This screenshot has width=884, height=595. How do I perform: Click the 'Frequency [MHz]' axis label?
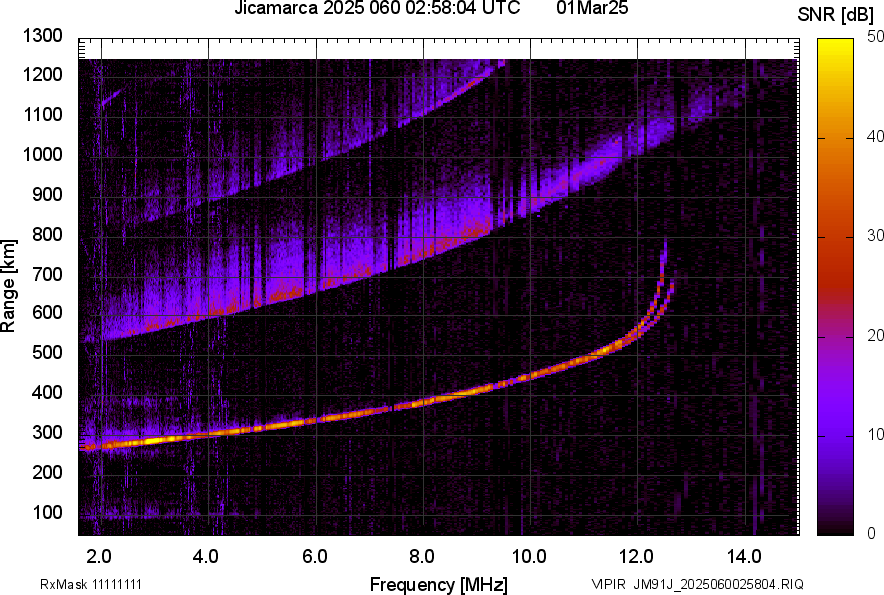coord(439,584)
